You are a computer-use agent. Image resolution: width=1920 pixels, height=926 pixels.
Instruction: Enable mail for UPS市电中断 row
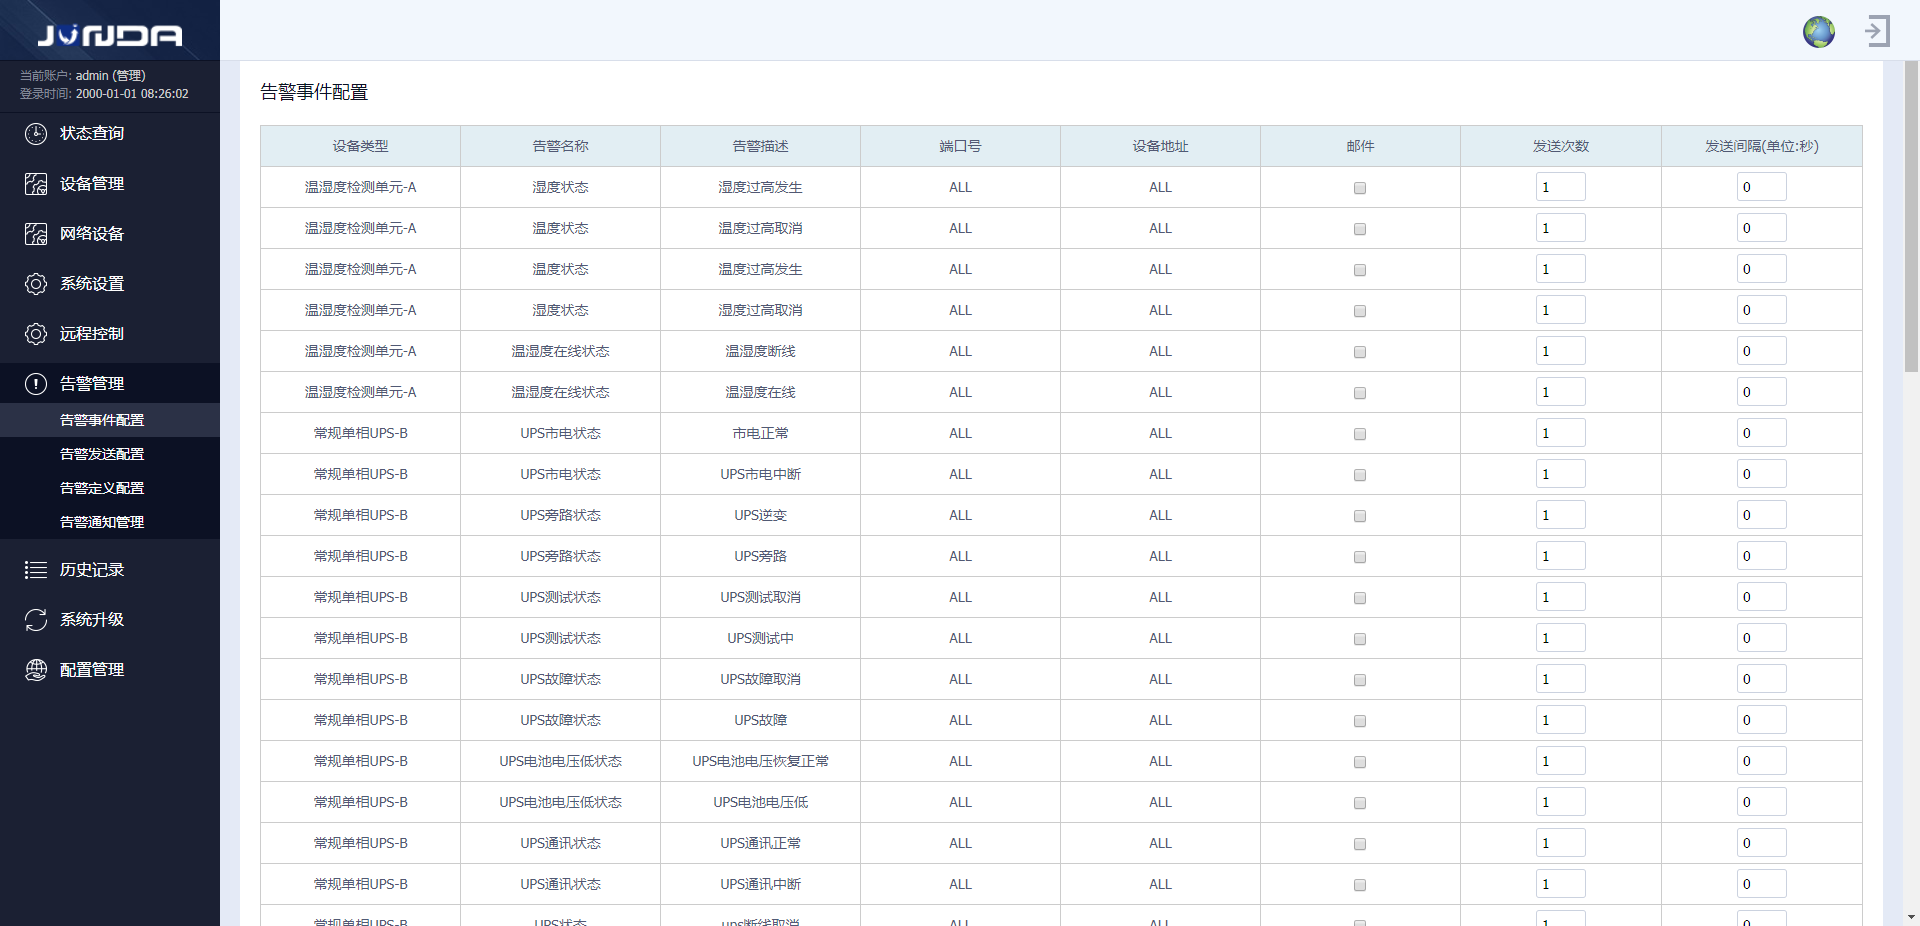(x=1360, y=475)
